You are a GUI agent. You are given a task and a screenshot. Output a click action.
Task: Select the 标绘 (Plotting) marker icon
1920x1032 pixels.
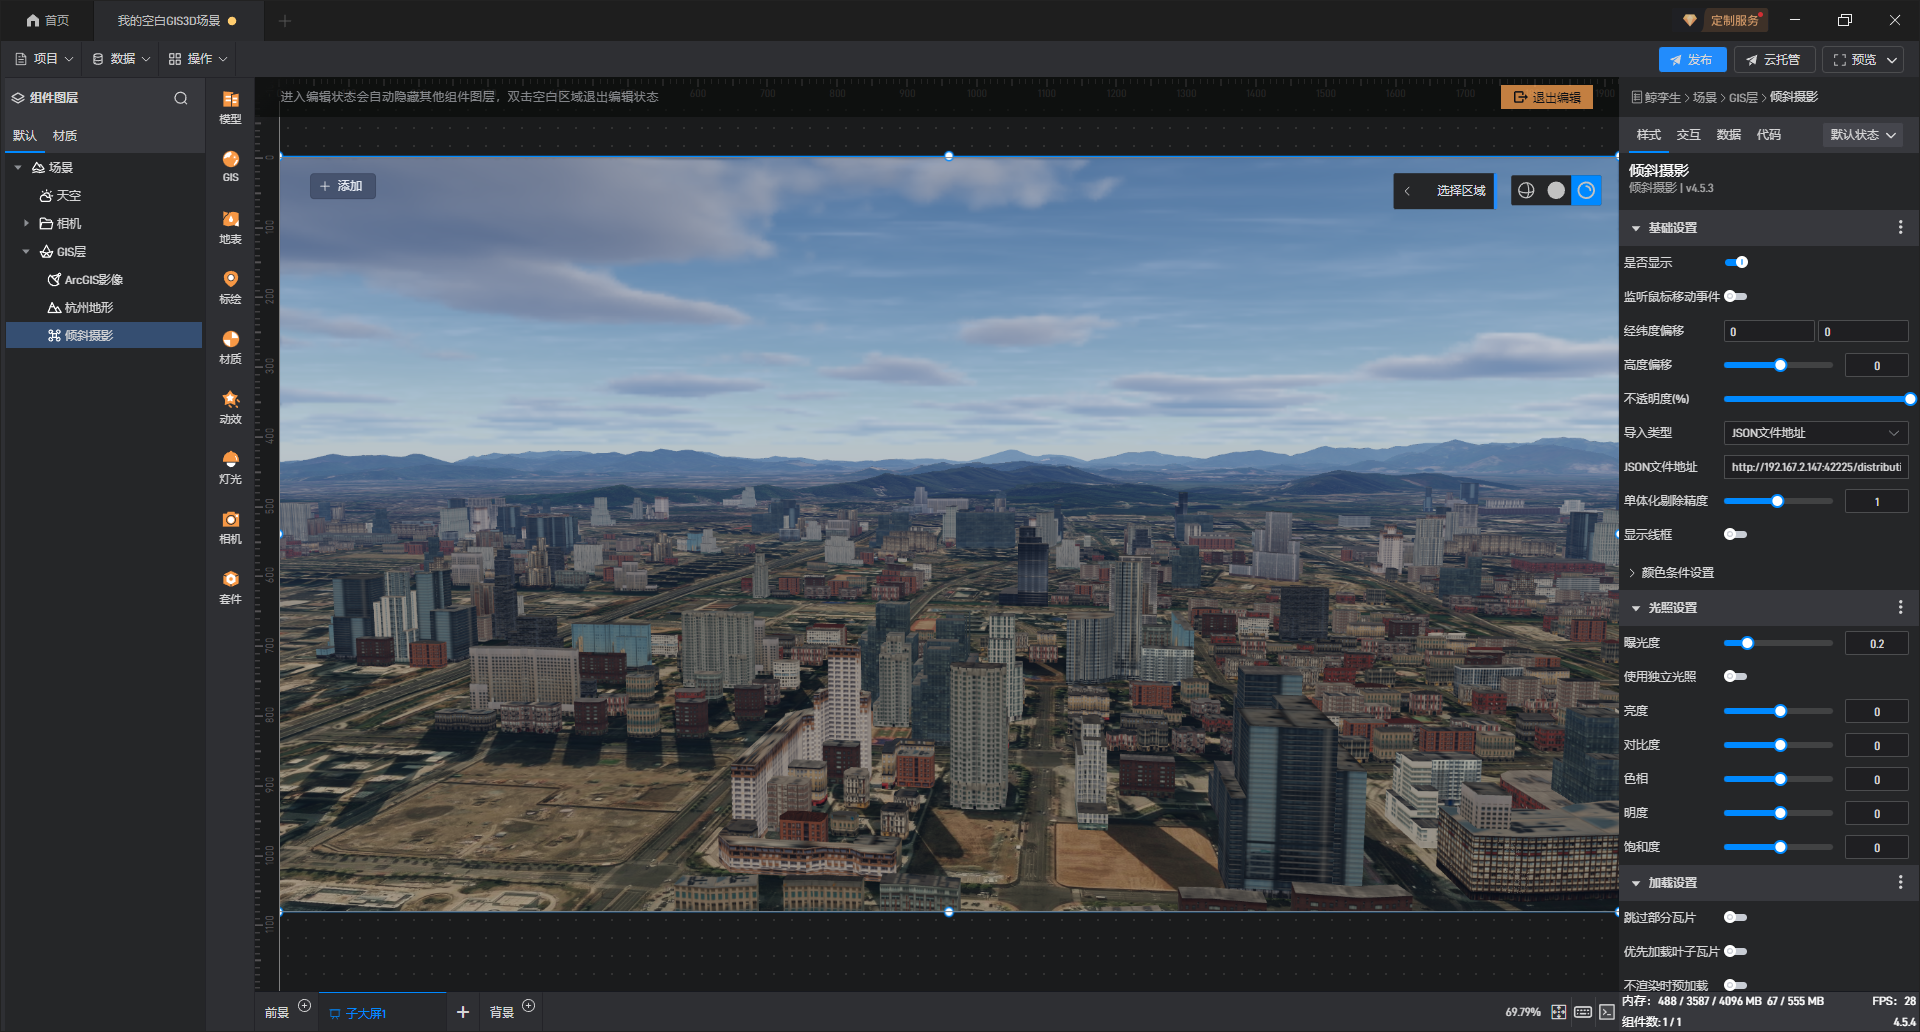[230, 285]
